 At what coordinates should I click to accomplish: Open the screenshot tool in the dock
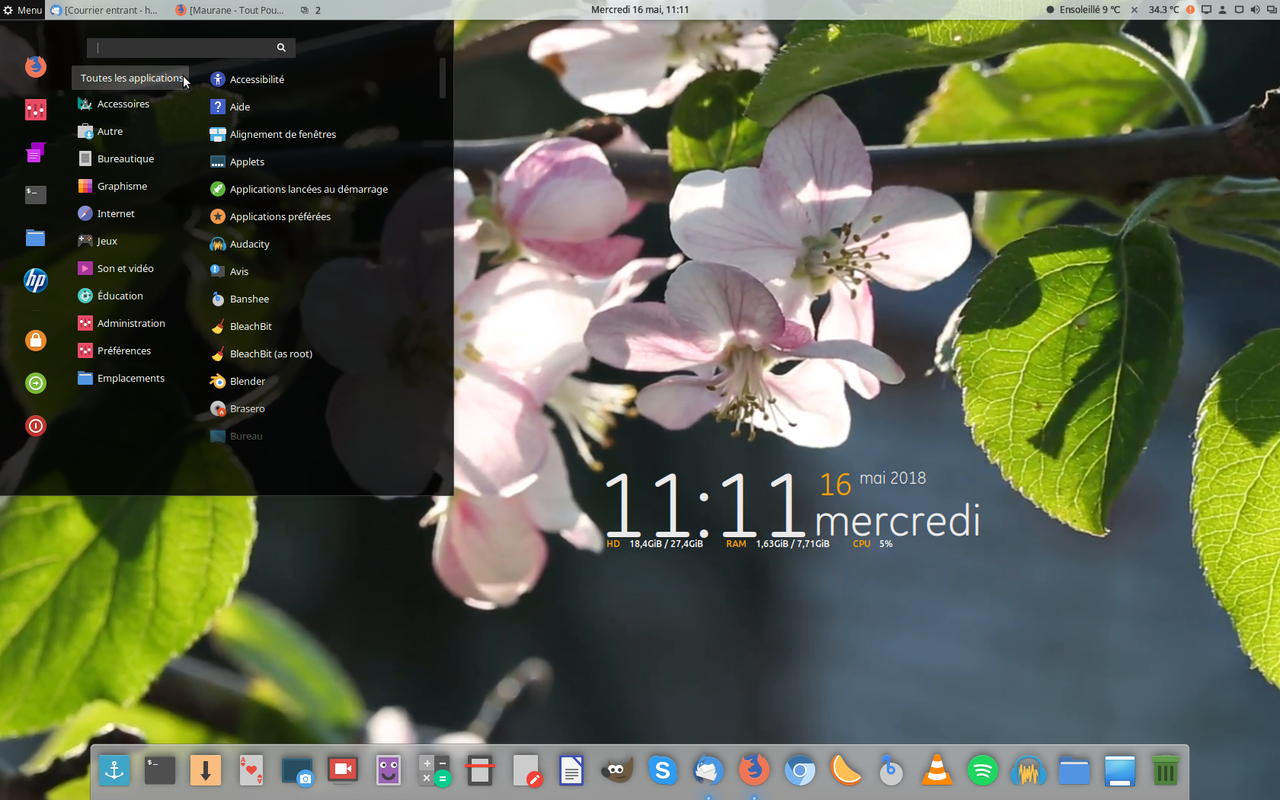click(x=297, y=770)
